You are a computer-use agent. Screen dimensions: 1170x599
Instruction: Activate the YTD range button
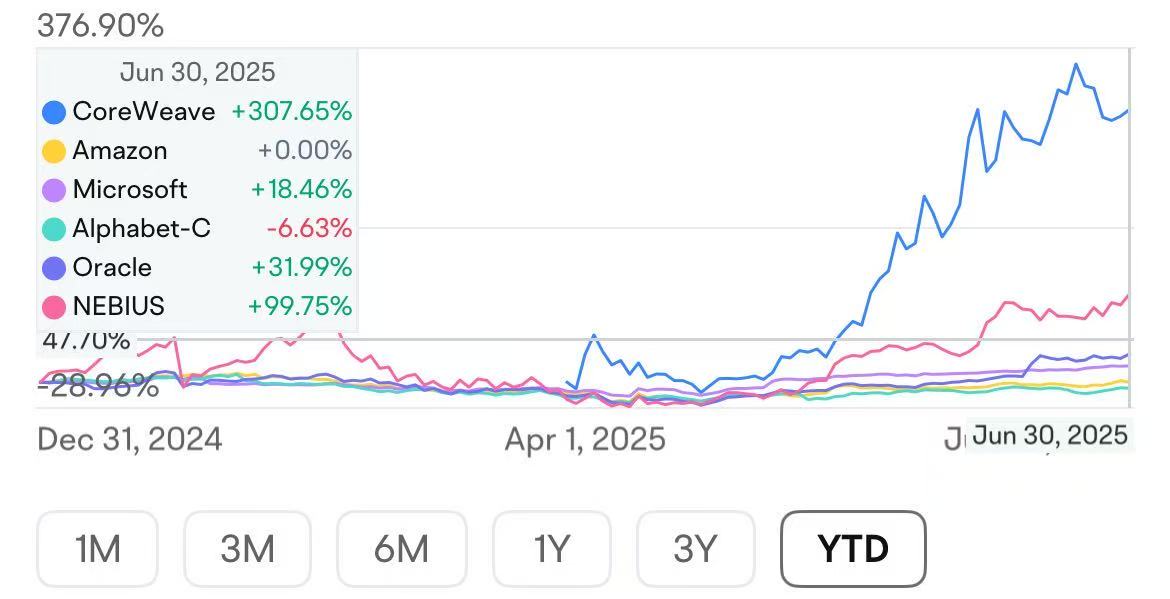(x=853, y=548)
